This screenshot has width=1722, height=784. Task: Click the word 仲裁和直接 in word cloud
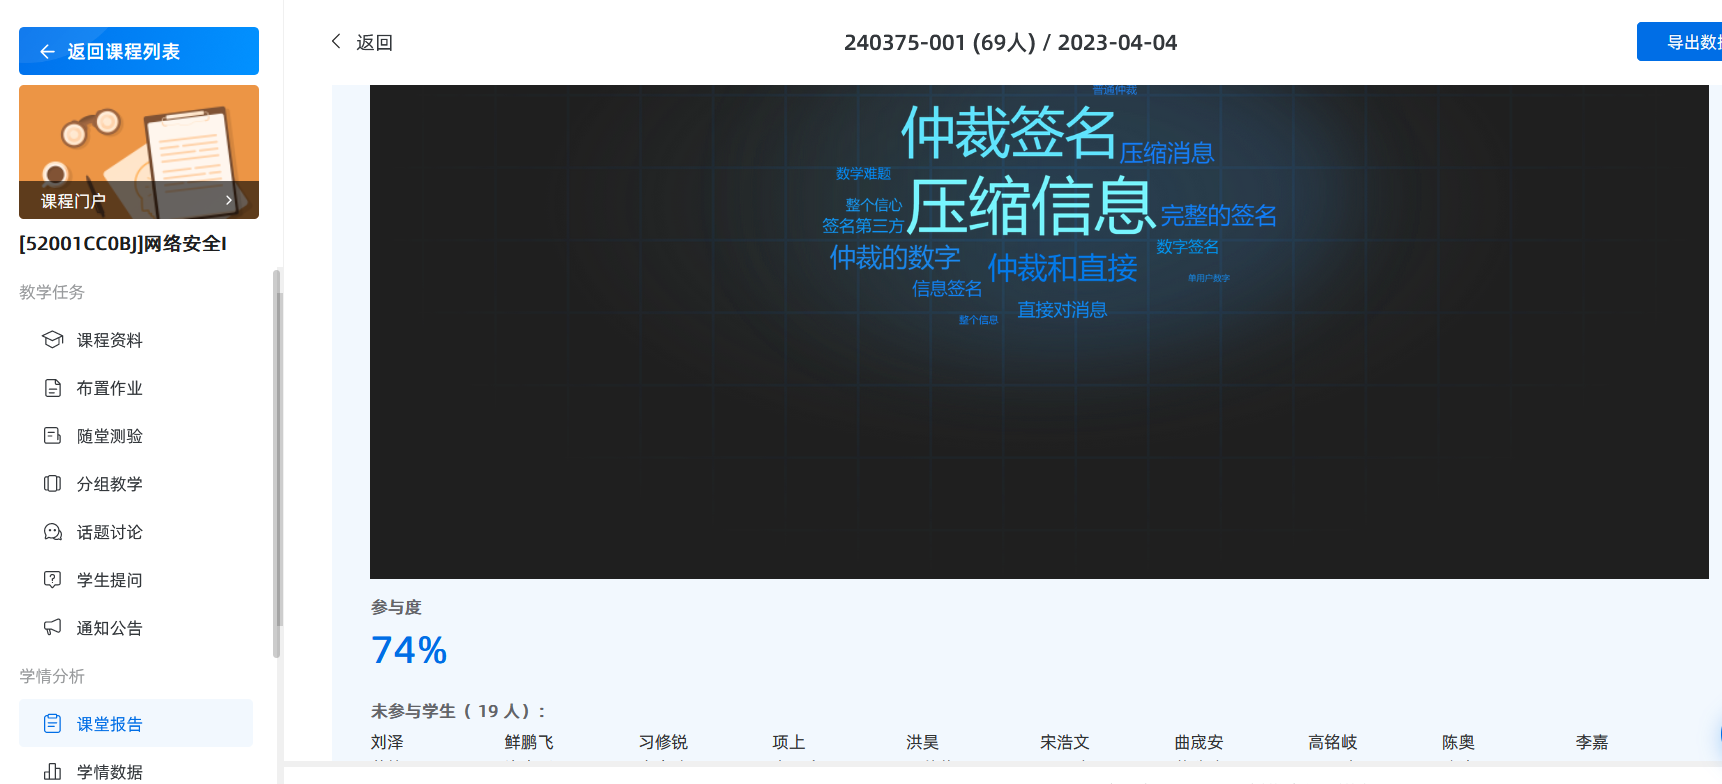pyautogui.click(x=1063, y=268)
